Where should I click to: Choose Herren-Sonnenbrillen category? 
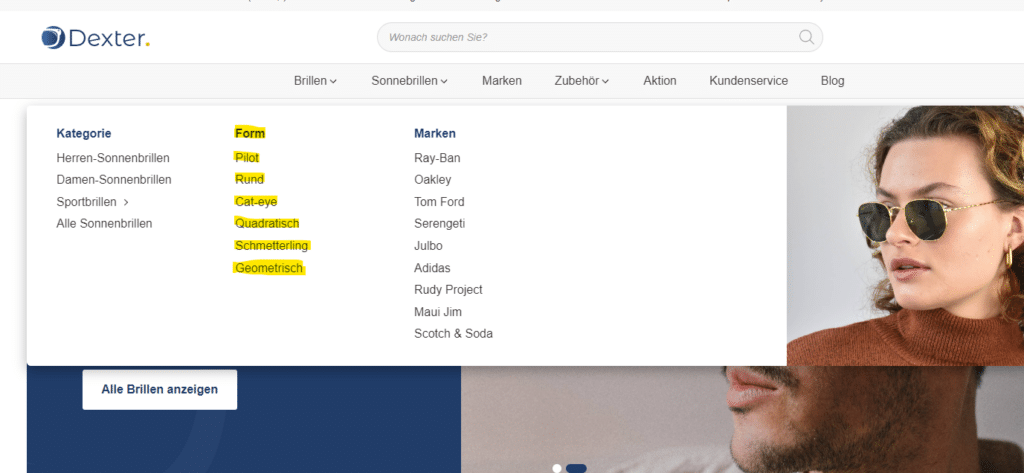(x=113, y=158)
